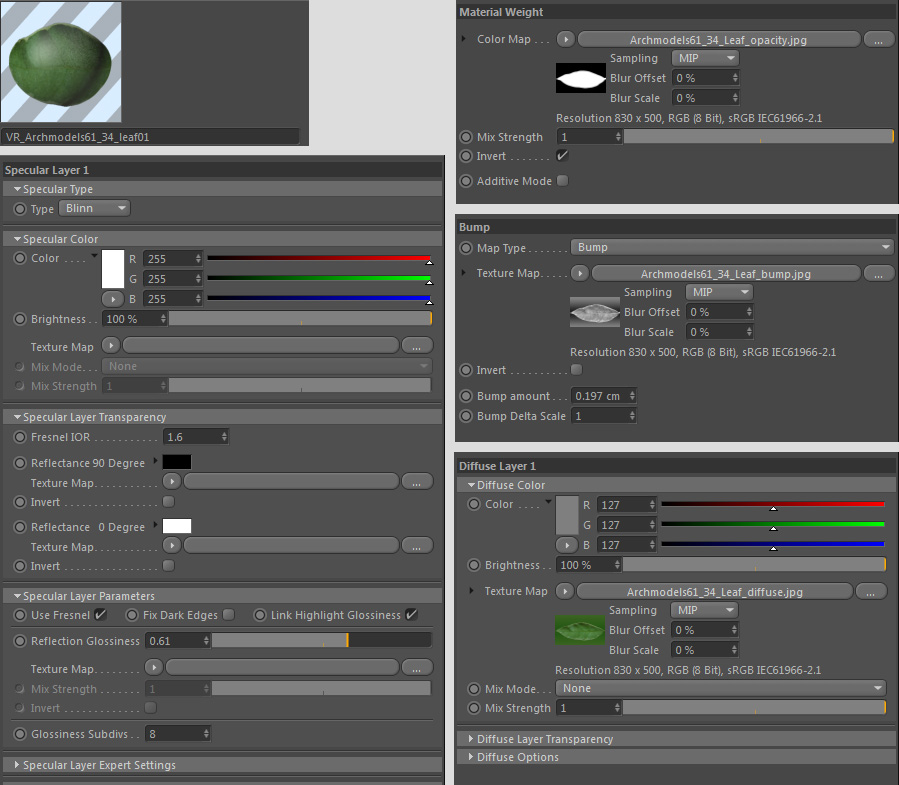The height and width of the screenshot is (785, 899).
Task: Click the Archmodels61_34_Leaf_diffuse.jpg texture button
Action: (714, 591)
